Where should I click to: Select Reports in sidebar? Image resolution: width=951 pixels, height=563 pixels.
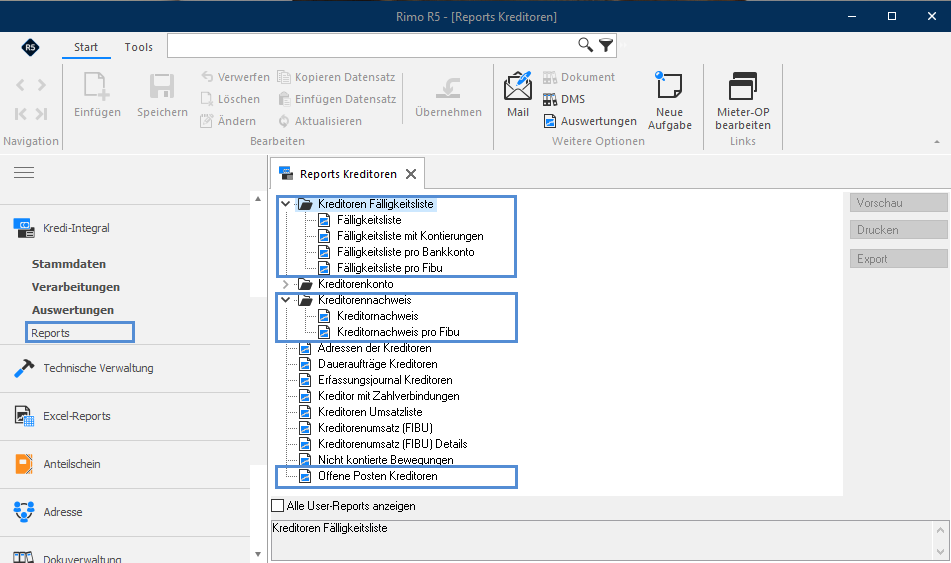[x=50, y=333]
